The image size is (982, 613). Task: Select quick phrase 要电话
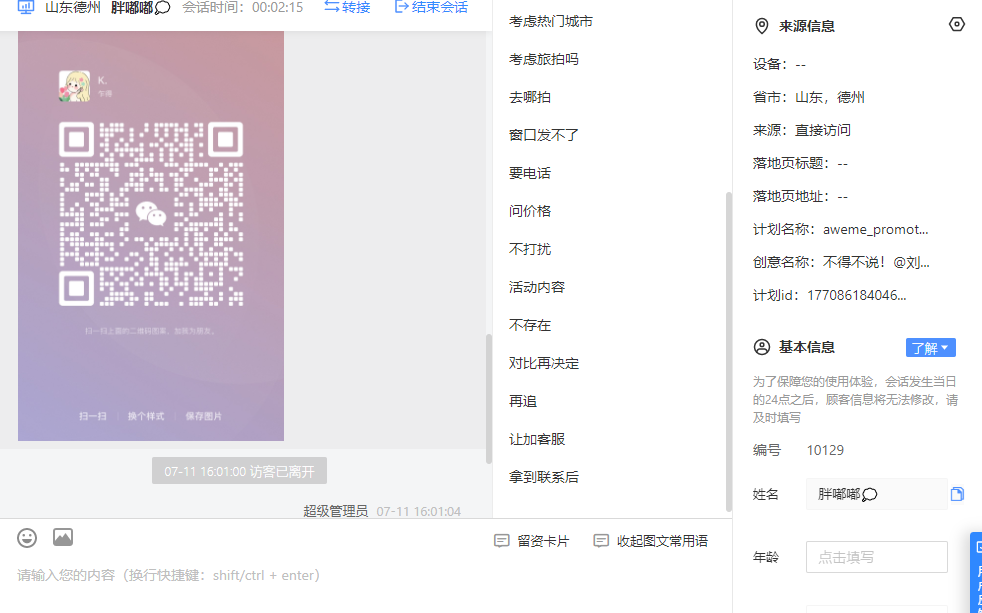click(530, 173)
